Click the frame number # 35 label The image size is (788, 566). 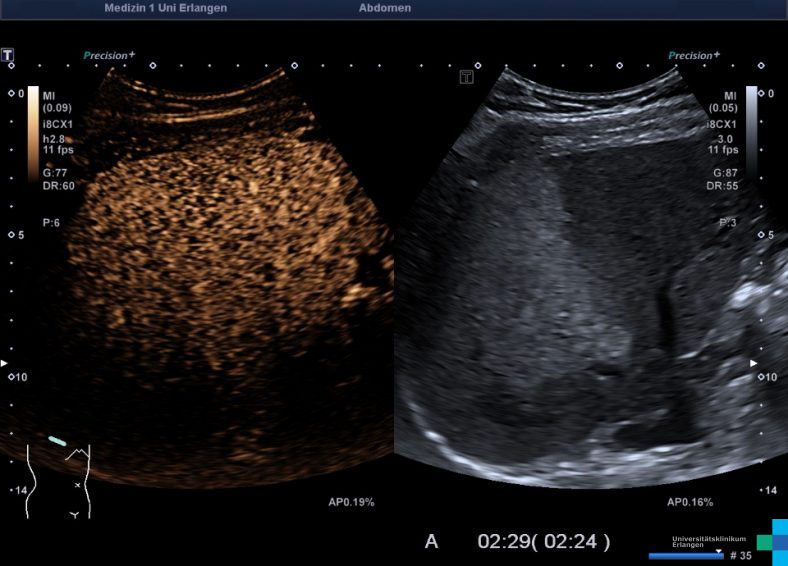pyautogui.click(x=740, y=555)
